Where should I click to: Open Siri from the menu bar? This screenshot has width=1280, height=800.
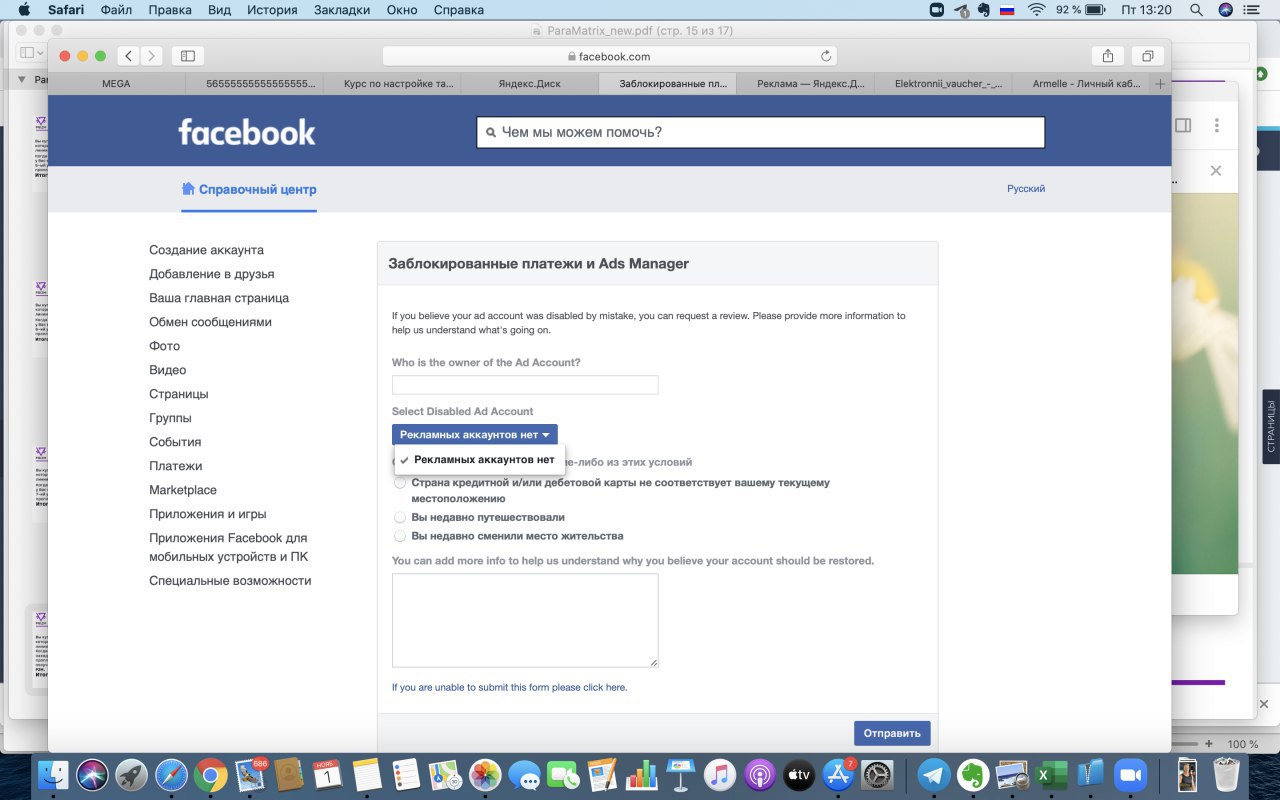[1226, 10]
